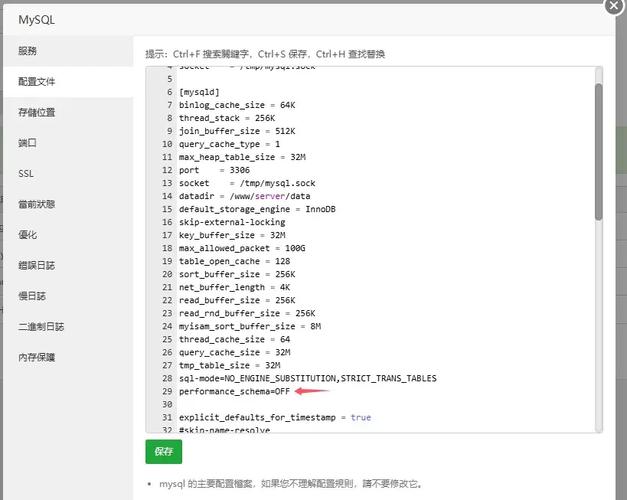
Task: Show the 當前狀態 tab
Action: click(x=68, y=204)
